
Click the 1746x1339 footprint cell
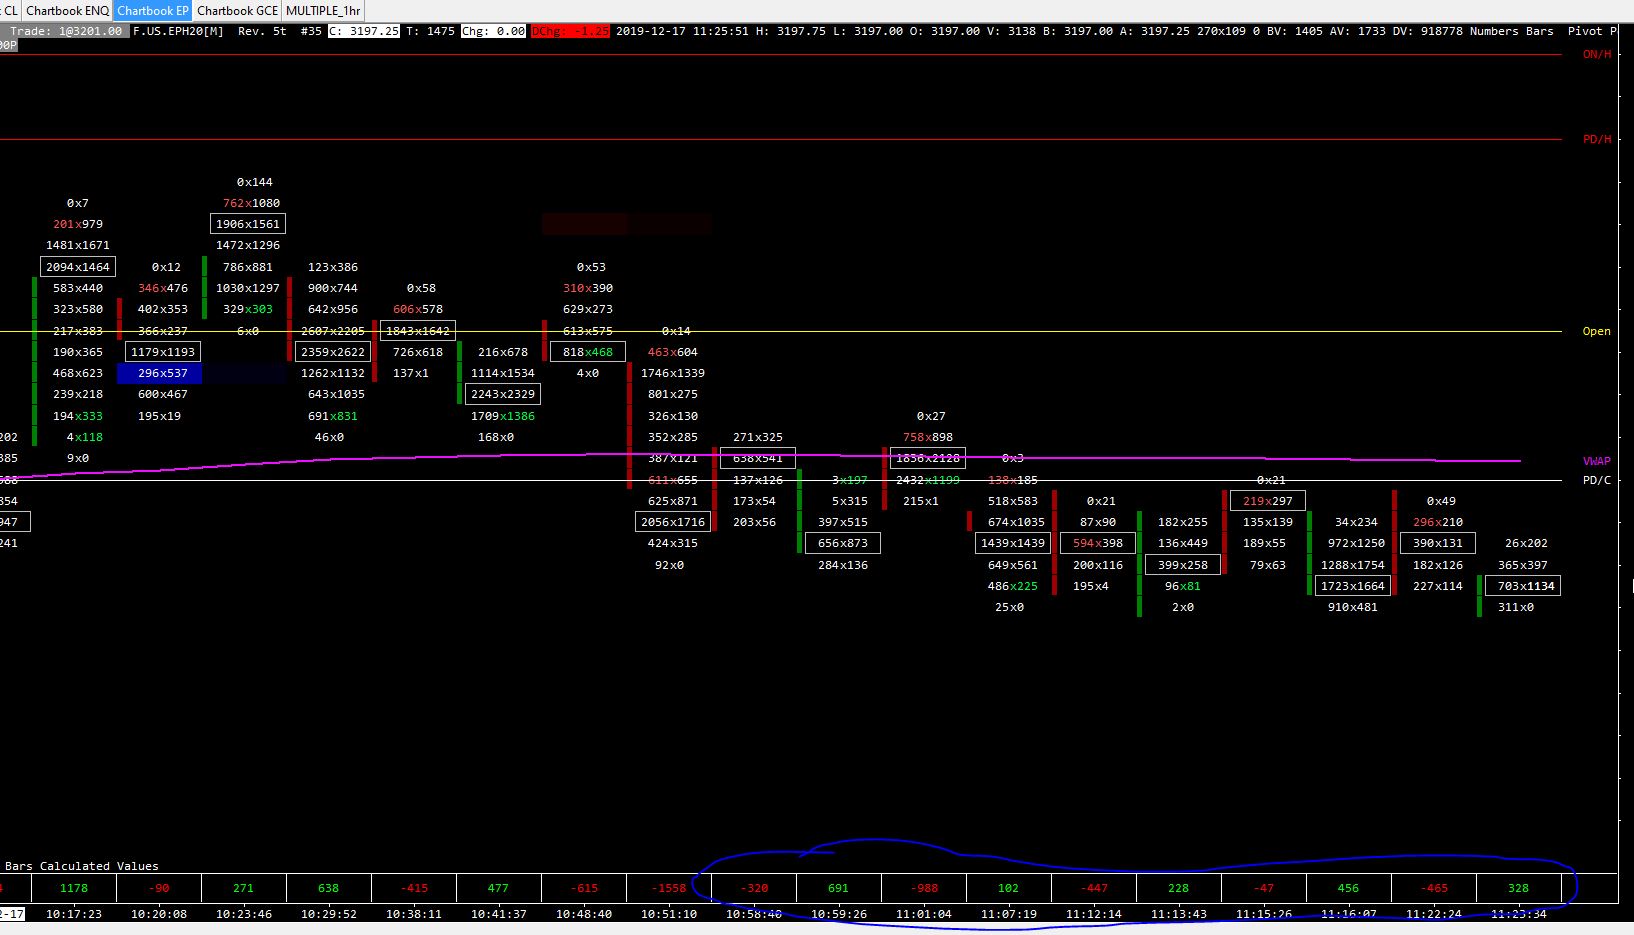(673, 373)
